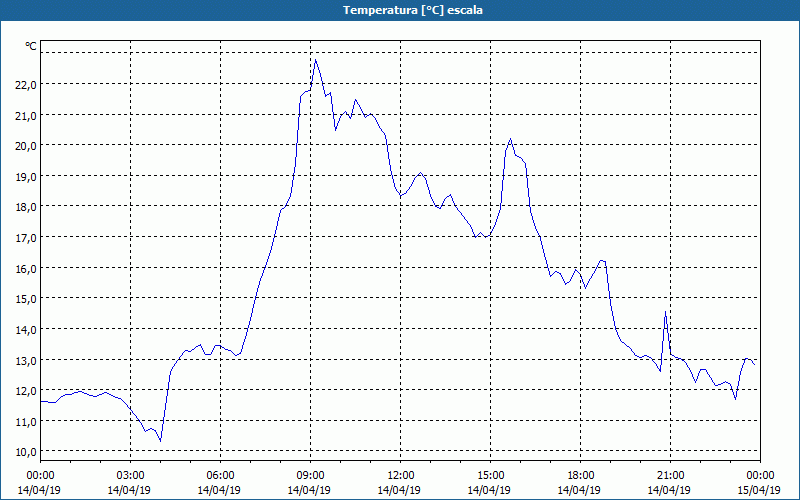Select the 14,0 y-axis value
Viewport: 800px width, 500px height.
click(26, 330)
